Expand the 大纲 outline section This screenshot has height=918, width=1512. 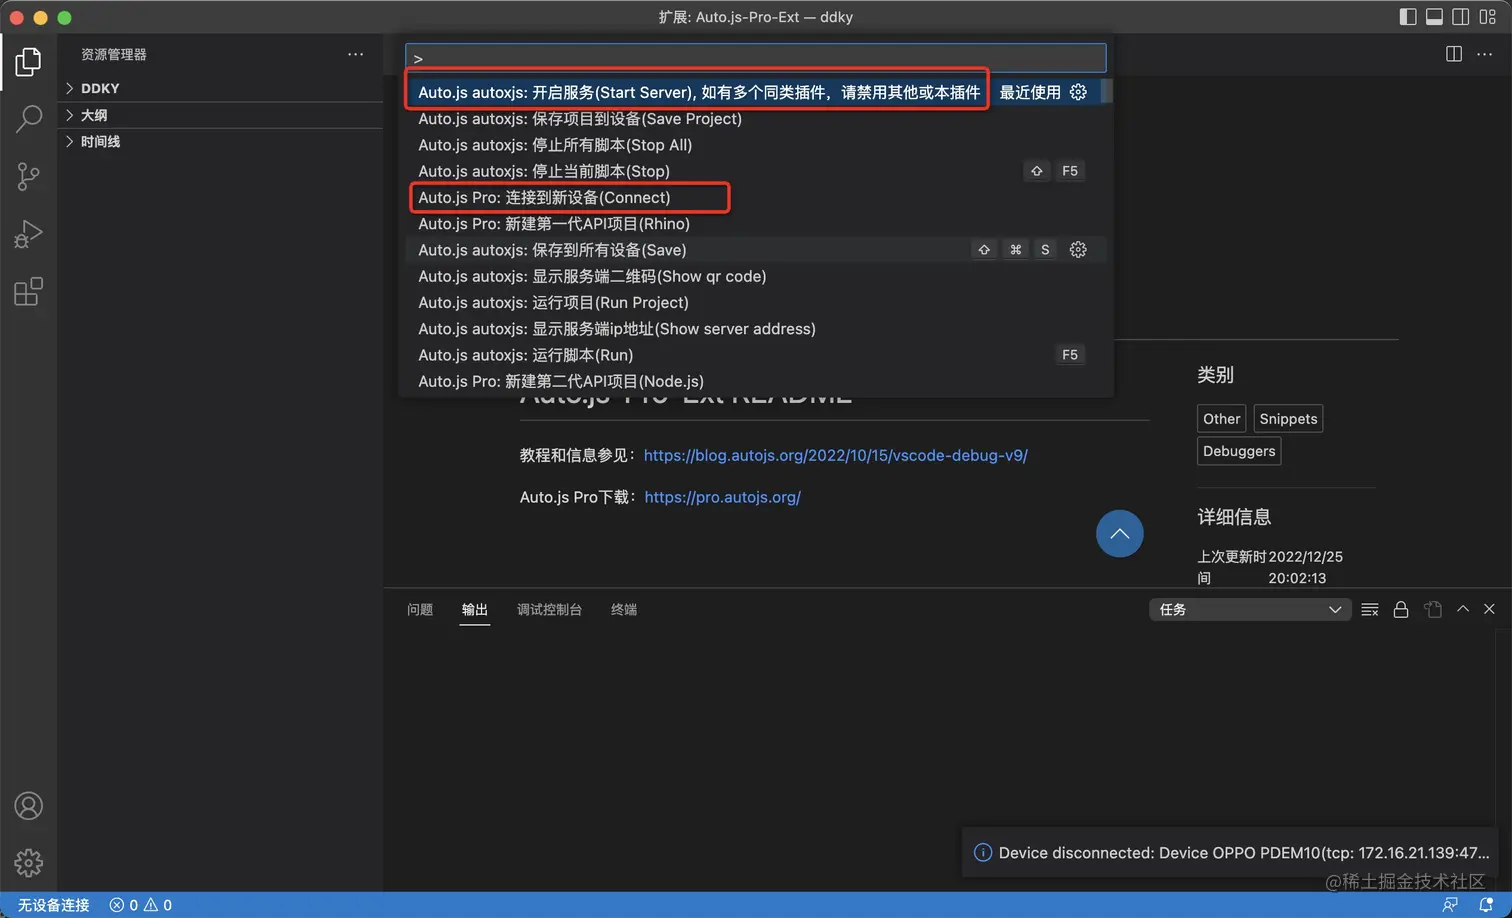pos(222,115)
